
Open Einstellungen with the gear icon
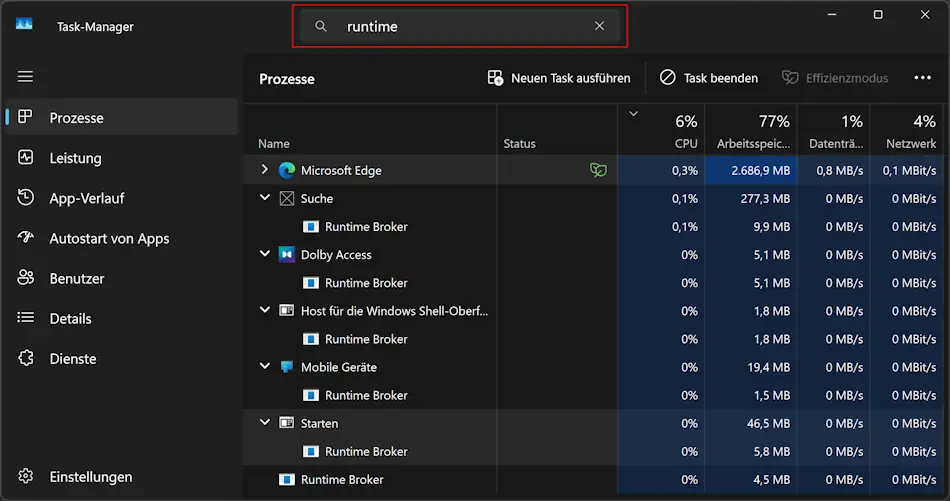[x=26, y=477]
